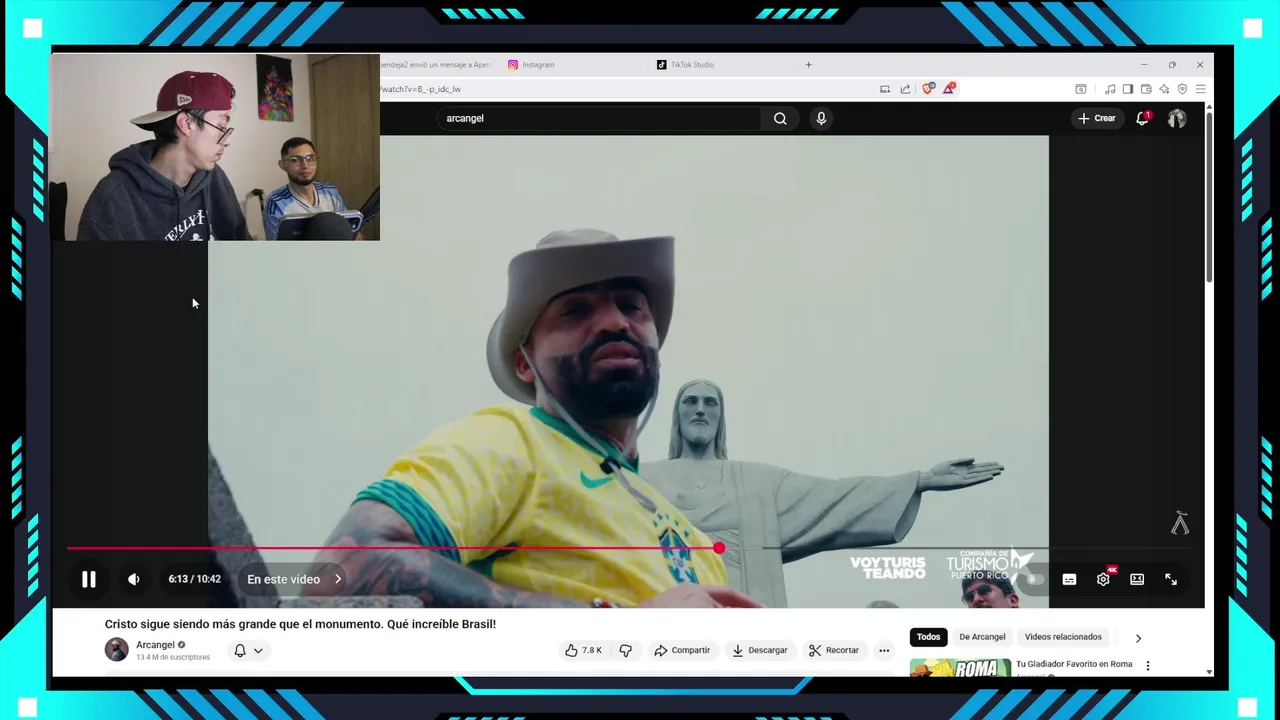
Task: Click the share page icon in address bar
Action: click(x=905, y=89)
